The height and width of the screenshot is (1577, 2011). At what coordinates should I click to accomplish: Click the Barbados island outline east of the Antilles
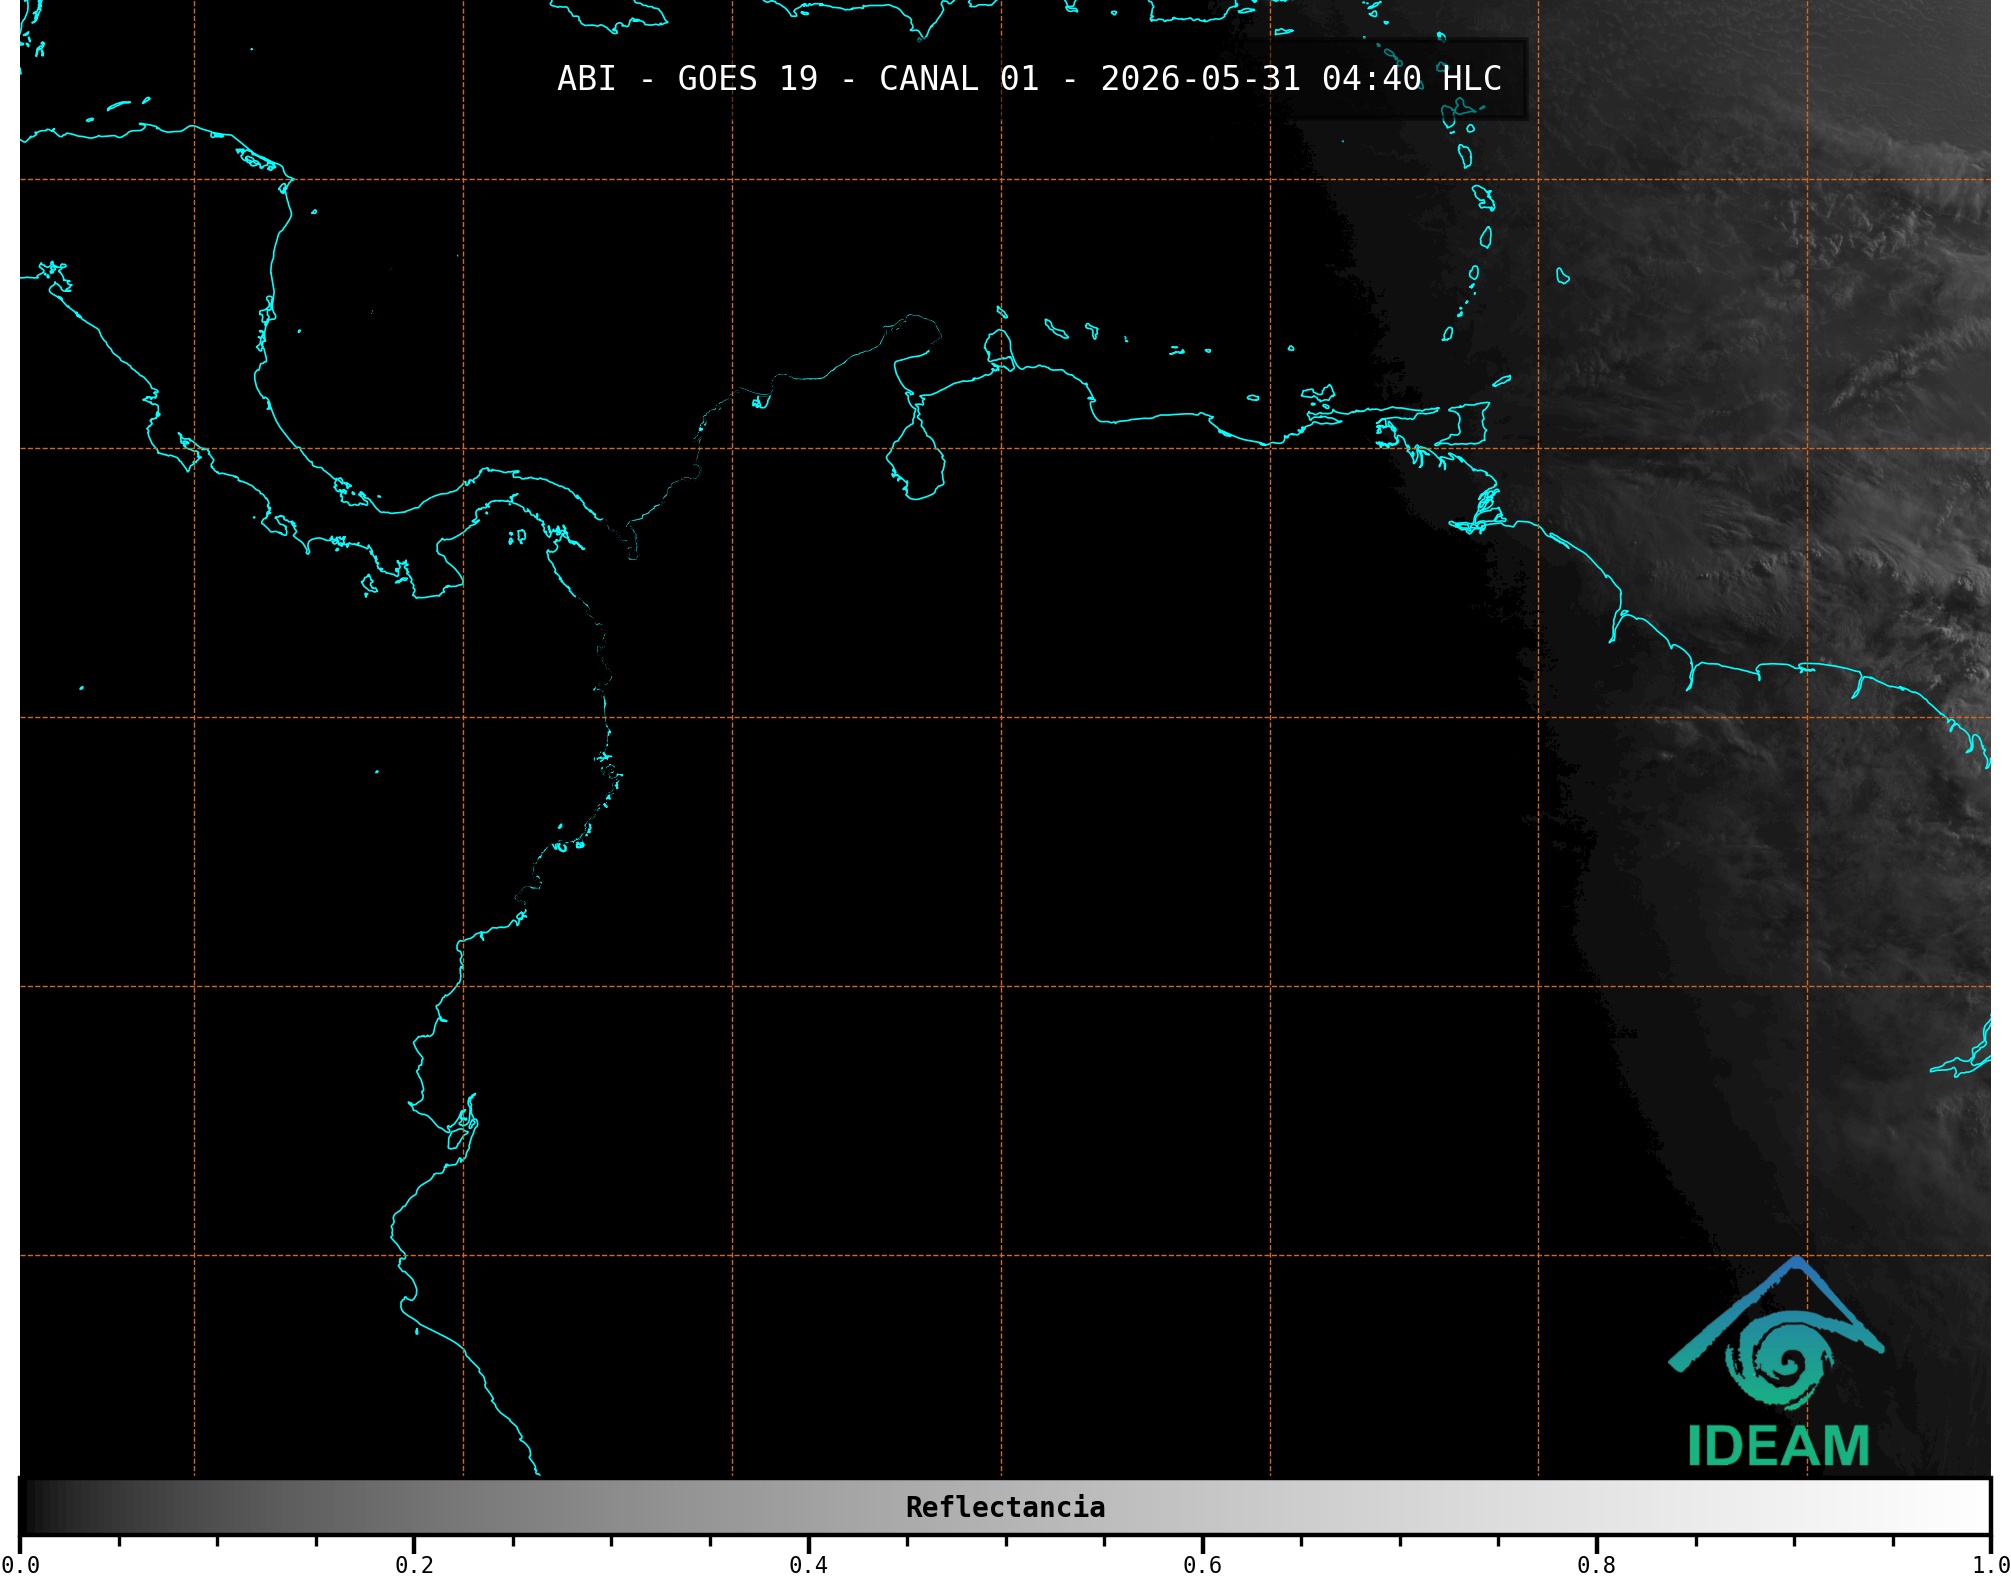(x=1563, y=276)
